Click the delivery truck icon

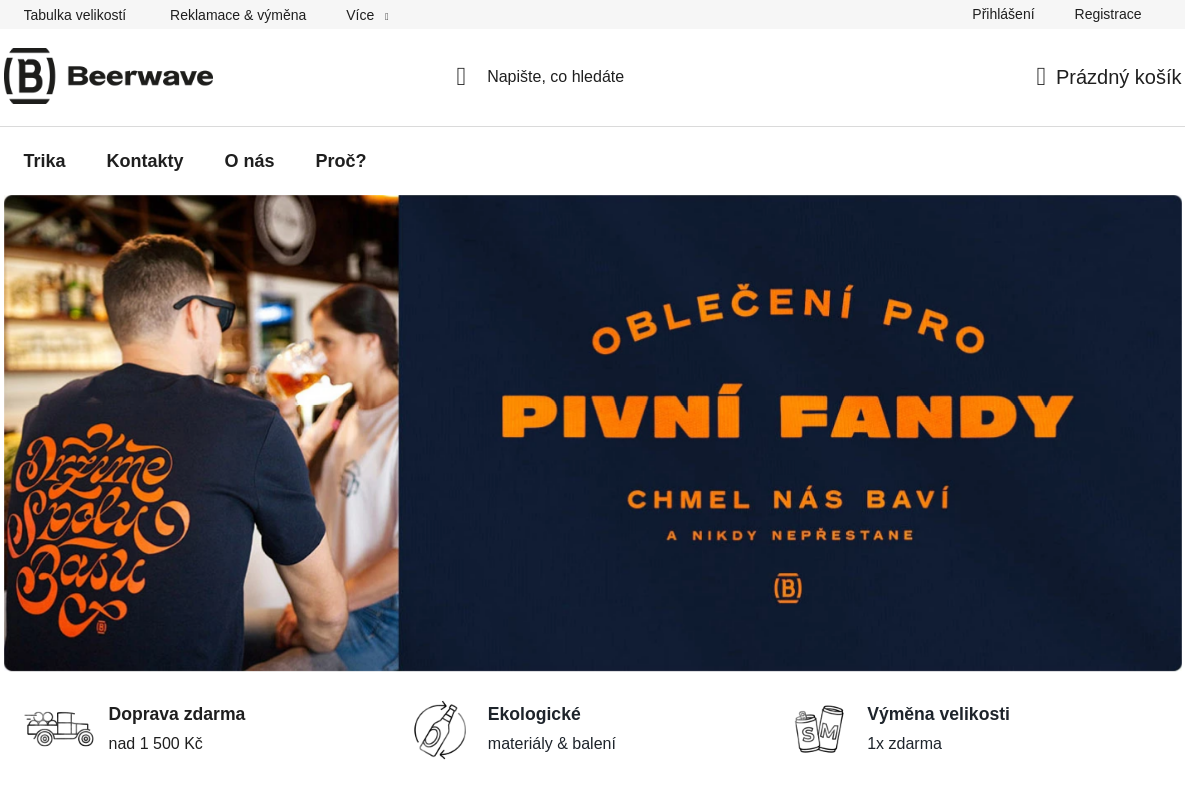click(x=59, y=729)
